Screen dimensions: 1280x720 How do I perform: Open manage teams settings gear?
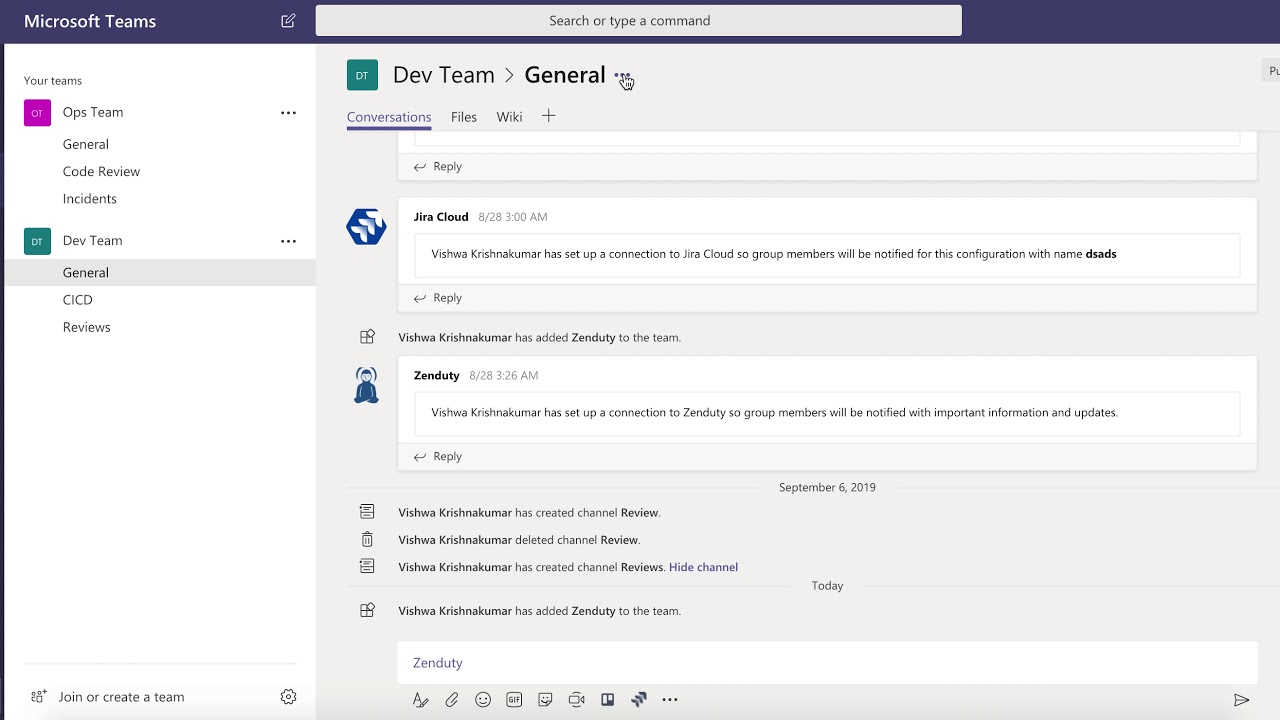(x=288, y=697)
